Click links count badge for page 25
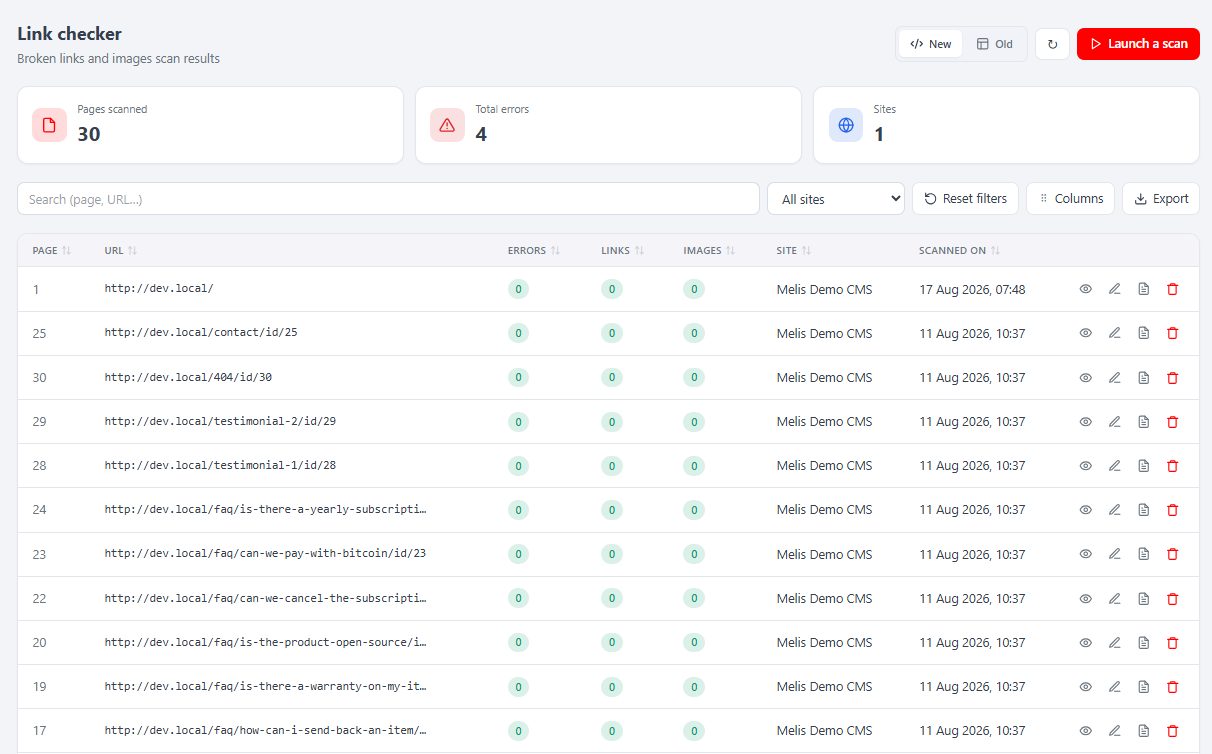 [612, 333]
